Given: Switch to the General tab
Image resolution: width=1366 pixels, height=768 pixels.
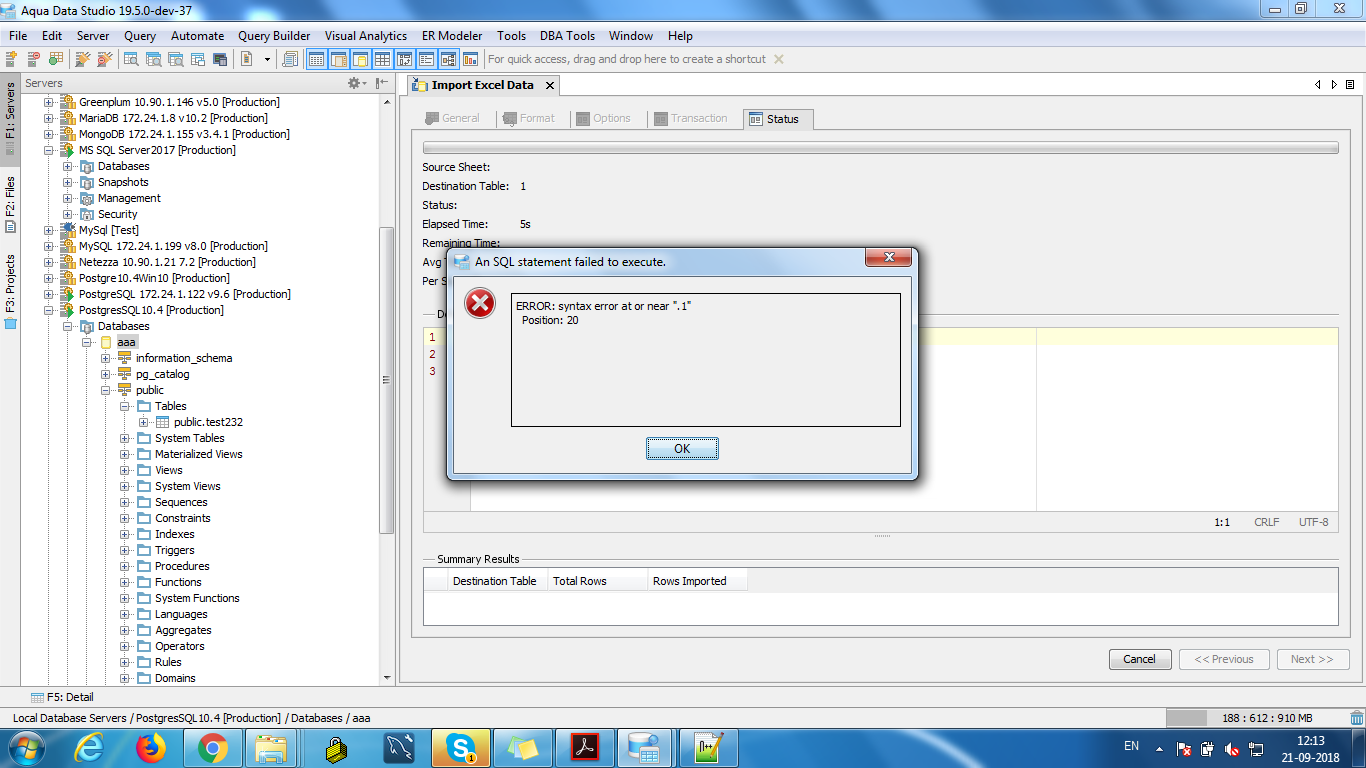Looking at the screenshot, I should point(451,118).
